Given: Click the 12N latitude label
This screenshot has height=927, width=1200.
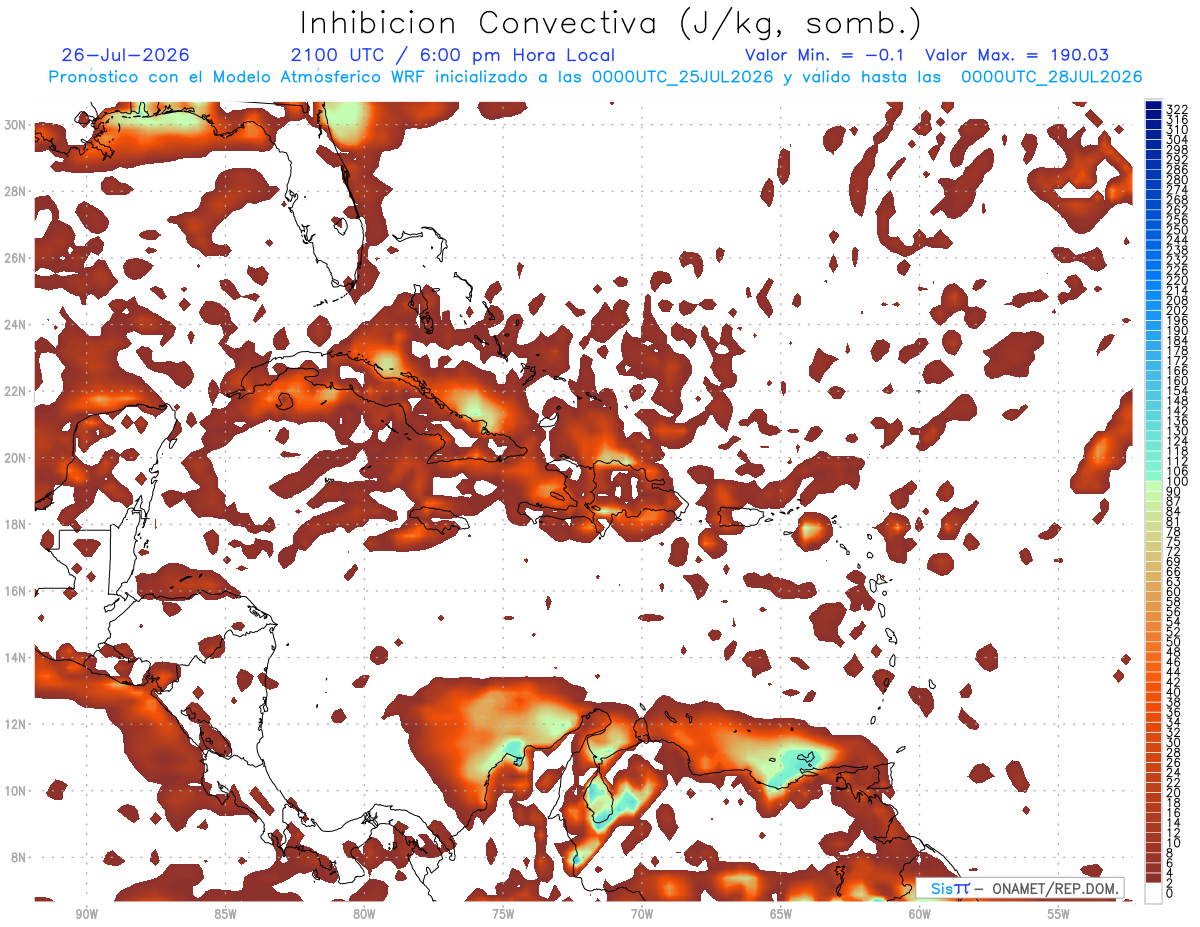Looking at the screenshot, I should 16,724.
